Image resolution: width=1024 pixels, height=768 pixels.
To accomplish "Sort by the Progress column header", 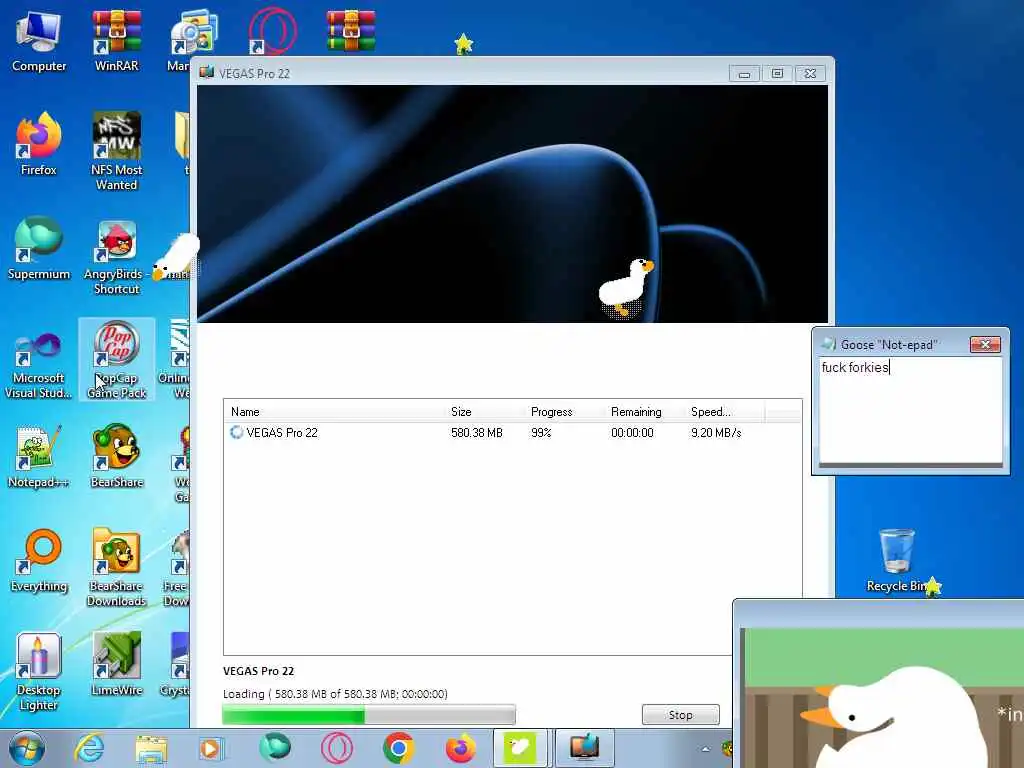I will click(x=565, y=411).
